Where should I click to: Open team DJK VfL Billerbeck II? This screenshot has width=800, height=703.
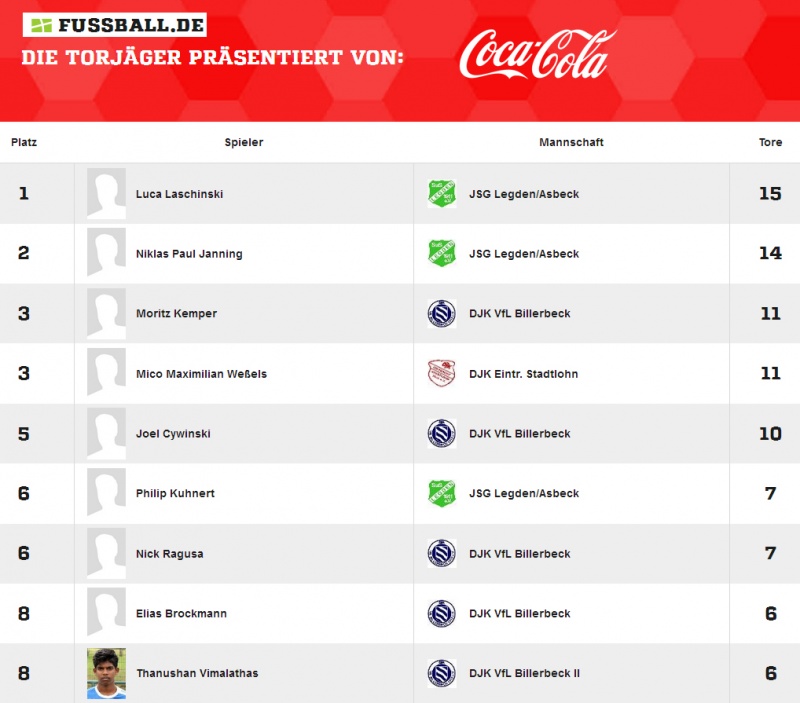pyautogui.click(x=524, y=673)
